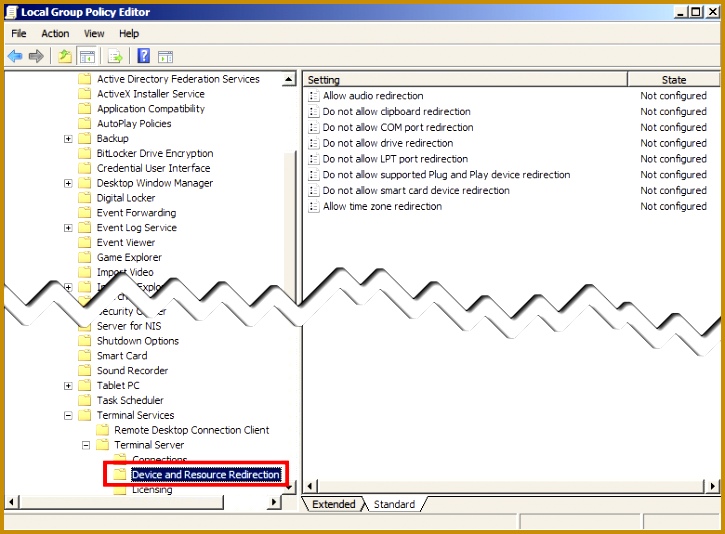Expand the Desktop Window Manager node
The height and width of the screenshot is (534, 725).
[x=68, y=184]
